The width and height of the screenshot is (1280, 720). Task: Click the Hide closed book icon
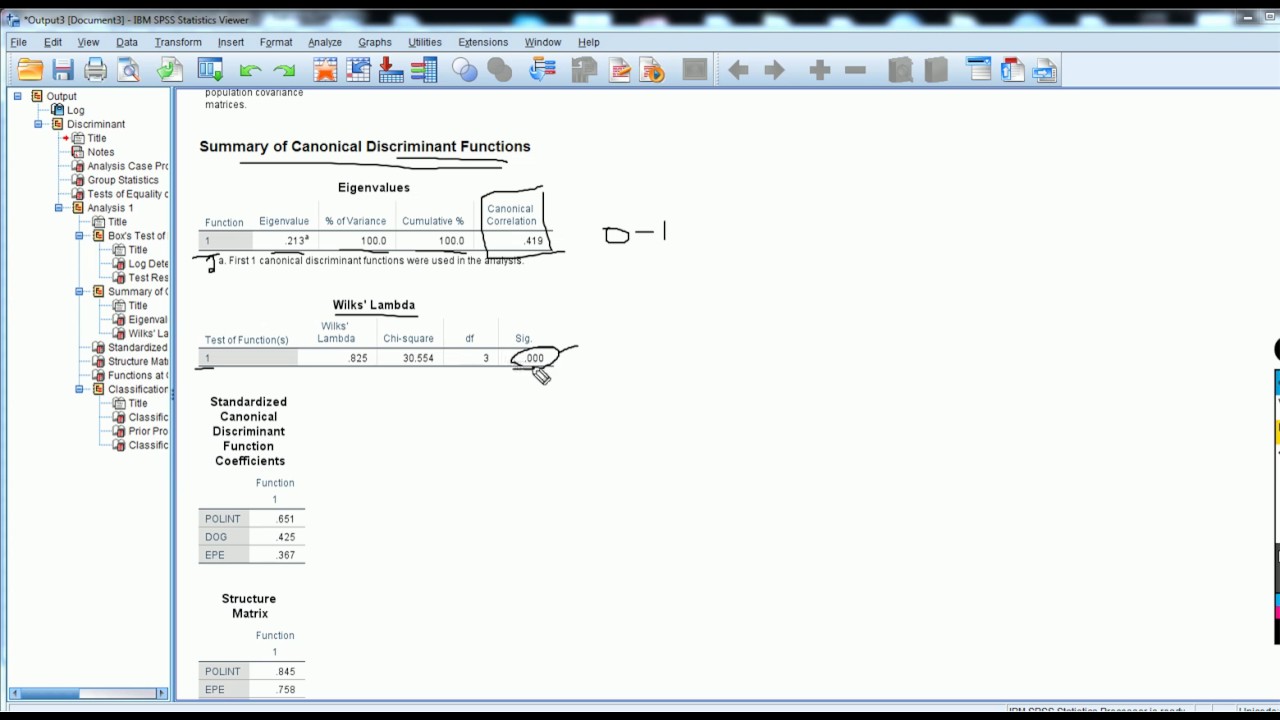935,70
